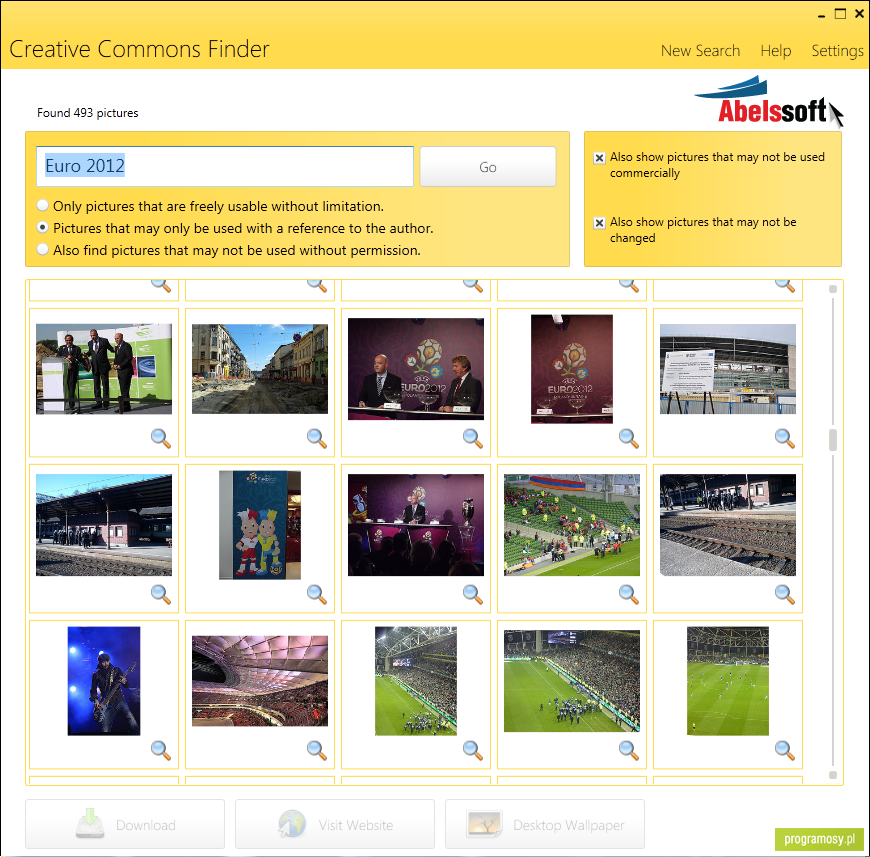Image resolution: width=870 pixels, height=857 pixels.
Task: Select the three men at podium thumbnail
Action: pos(104,369)
